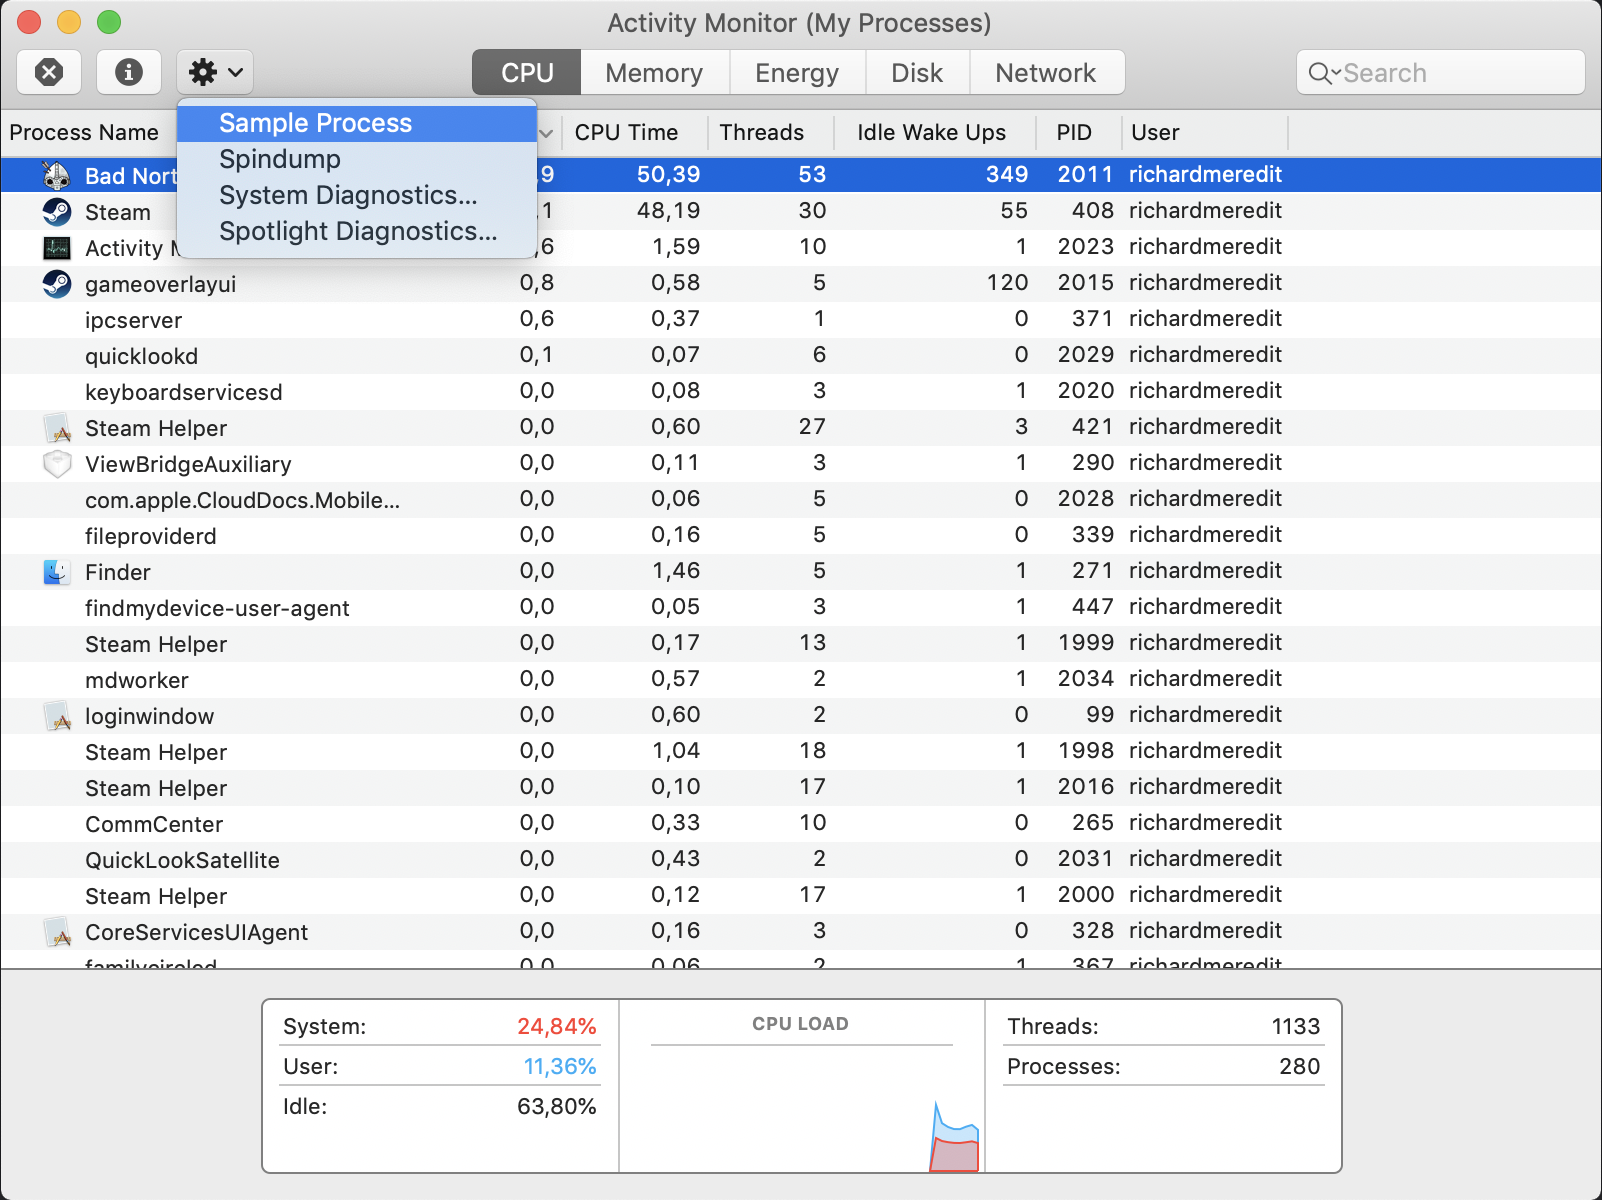Screen dimensions: 1602x1200
Task: Select the Bad North game icon
Action: tap(57, 175)
